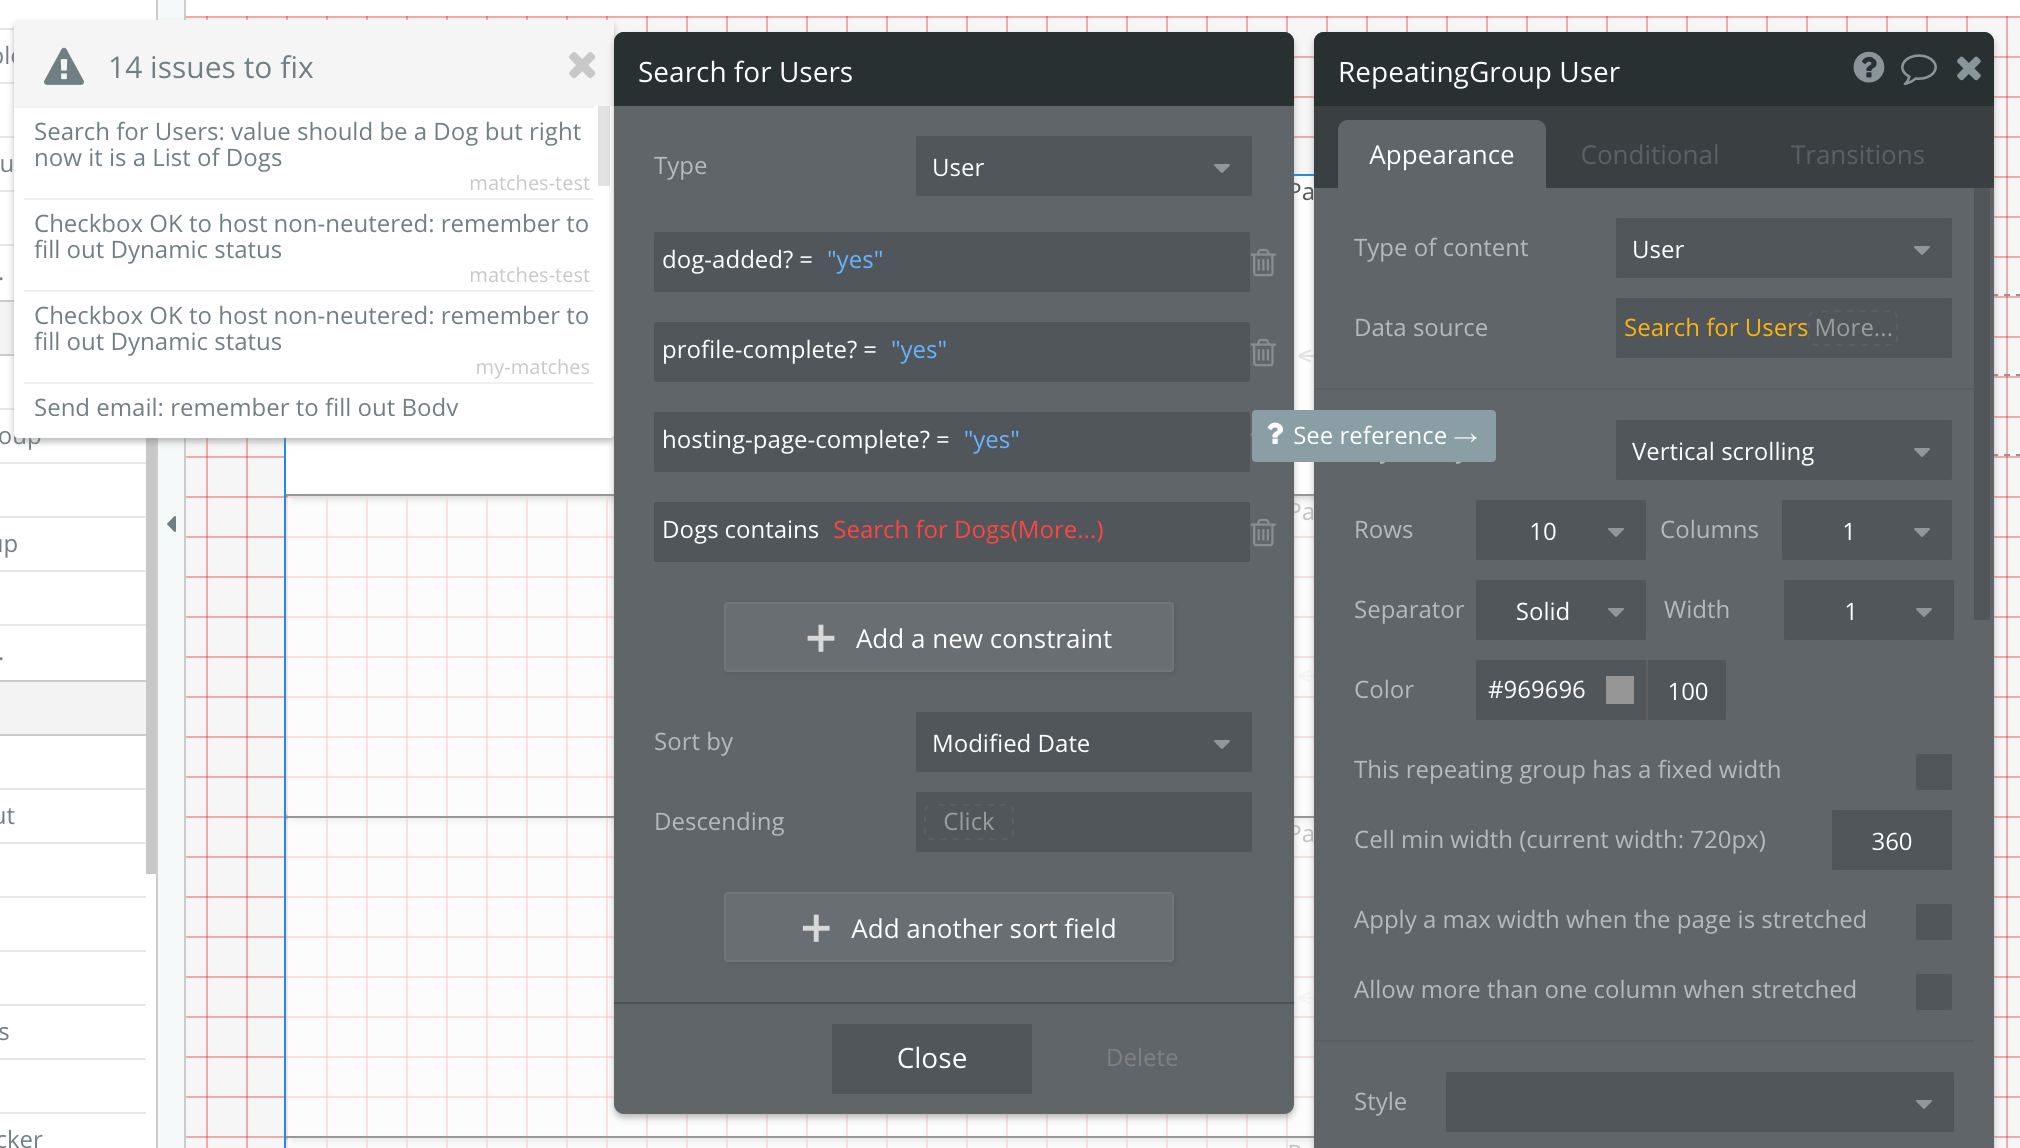Click Add a new constraint button

pyautogui.click(x=948, y=638)
